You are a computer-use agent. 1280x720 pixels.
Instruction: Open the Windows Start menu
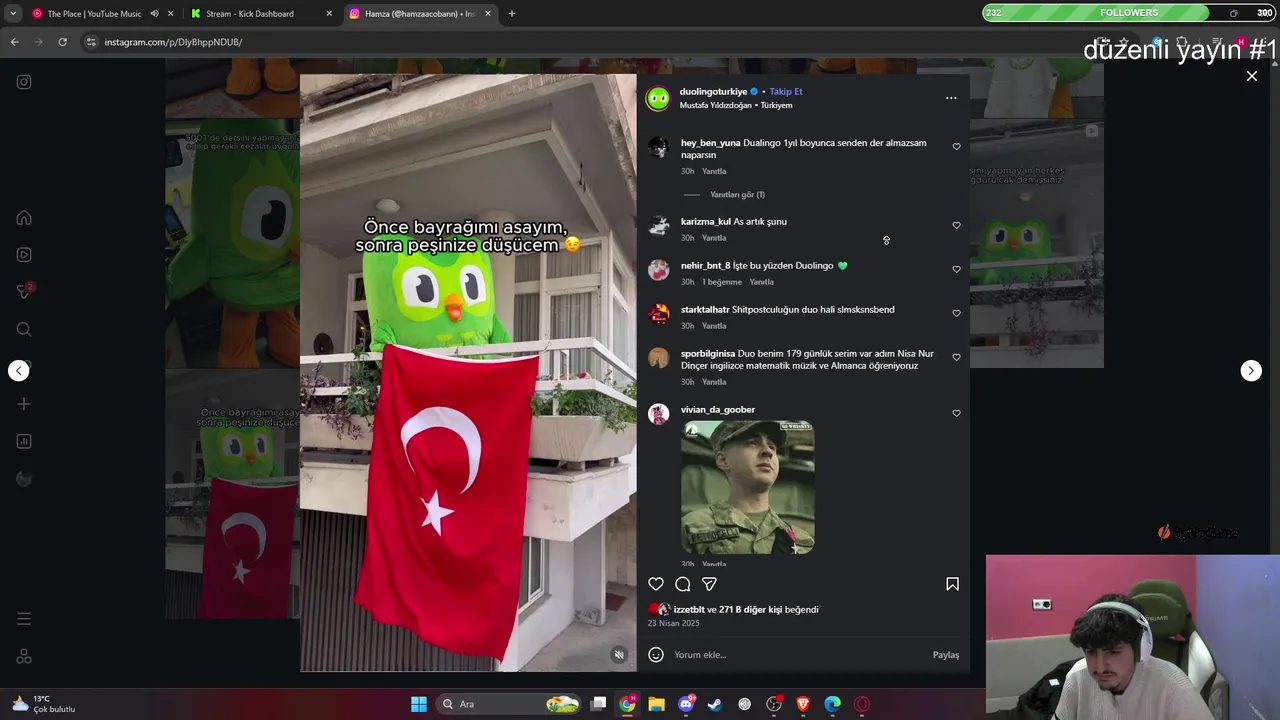[419, 704]
